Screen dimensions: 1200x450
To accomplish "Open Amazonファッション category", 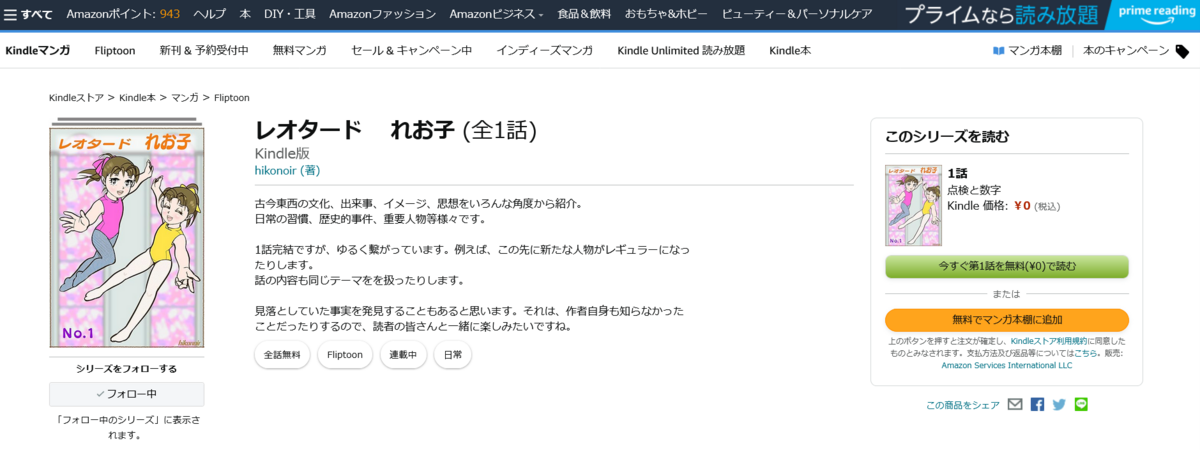I will [x=382, y=14].
